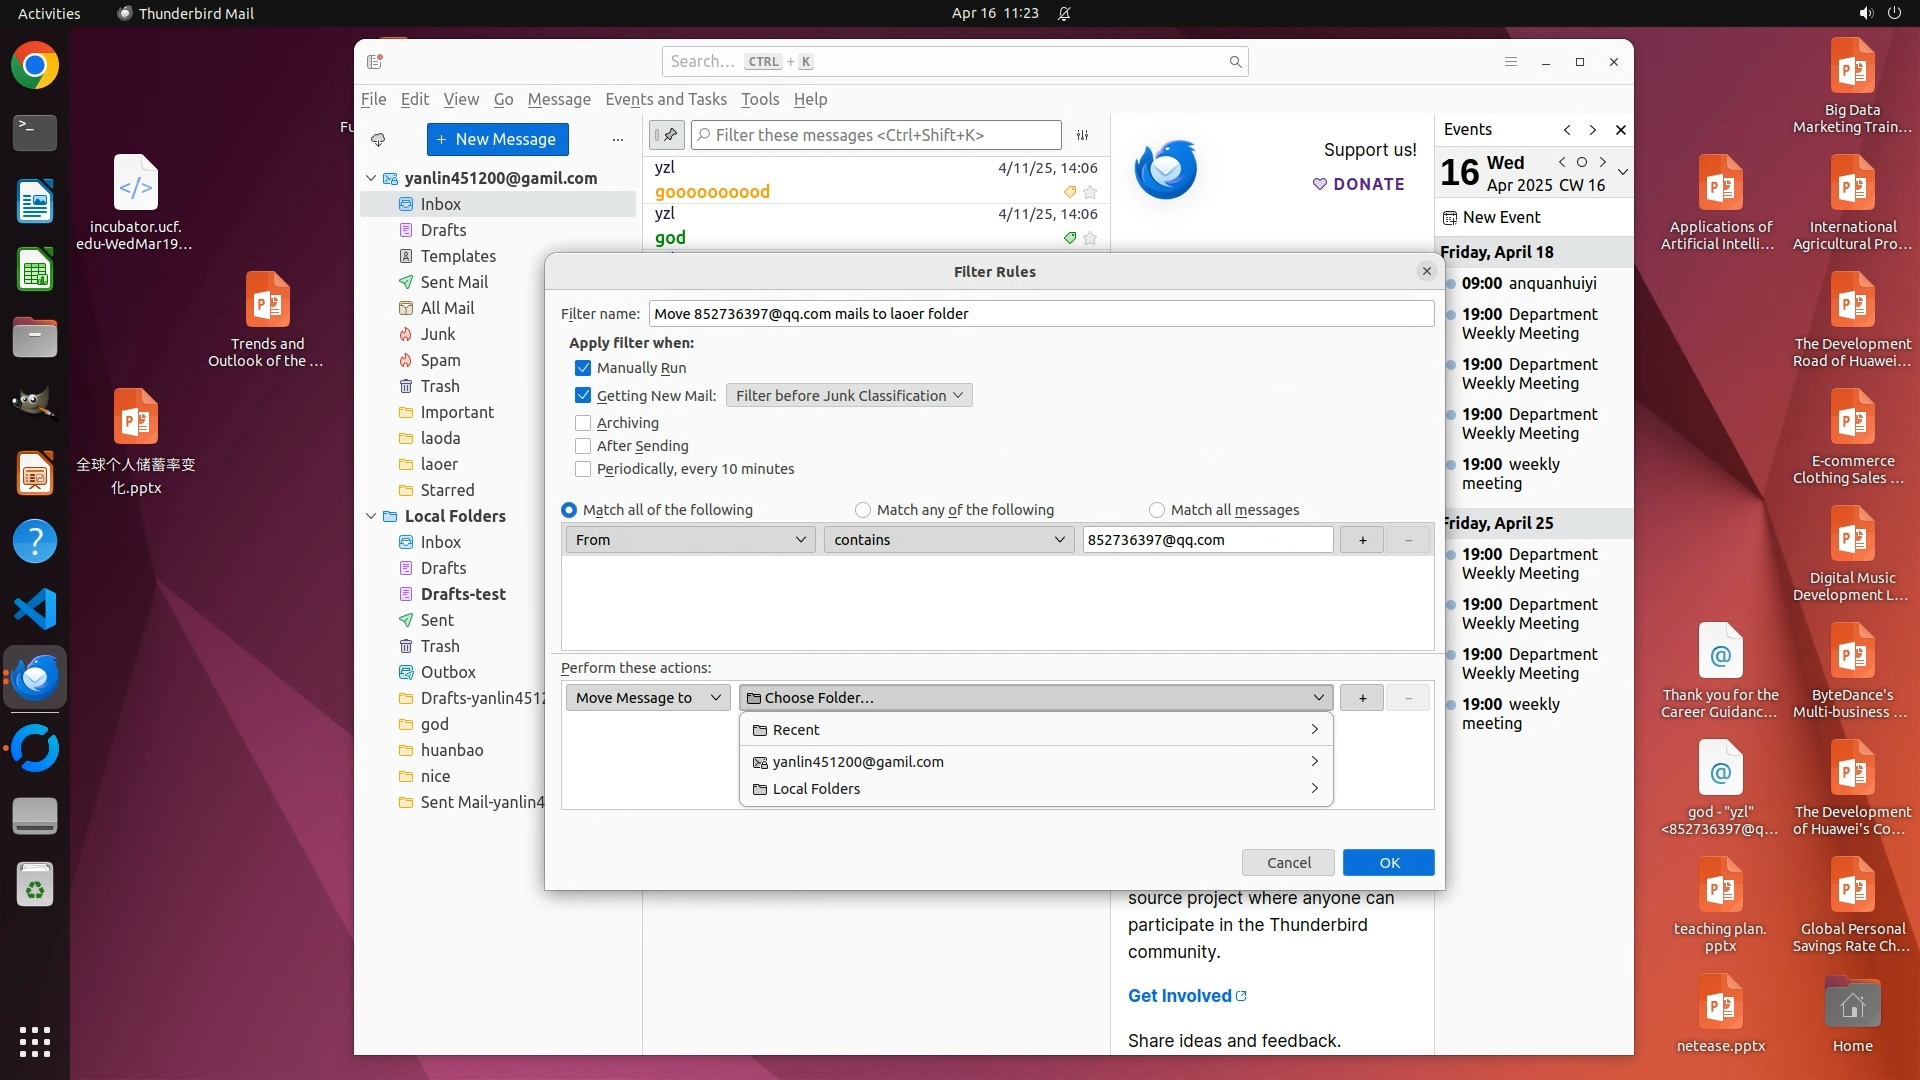
Task: Open the Tools menu
Action: point(759,99)
